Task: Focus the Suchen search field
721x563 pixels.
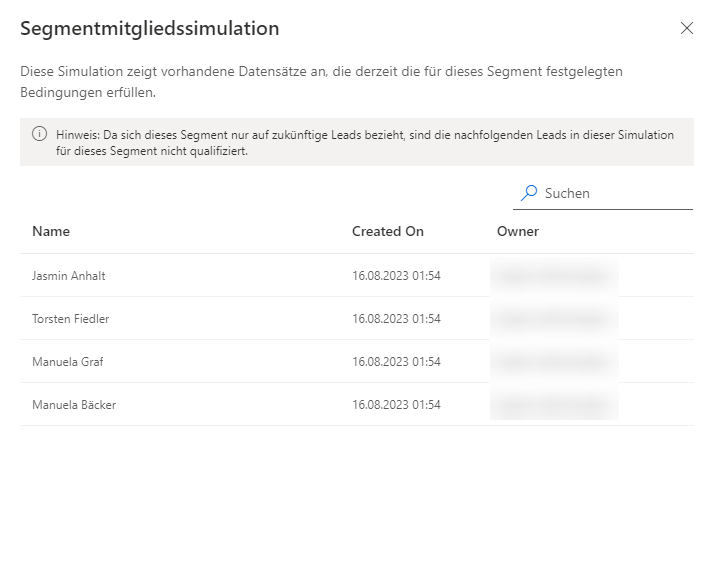Action: (x=603, y=194)
